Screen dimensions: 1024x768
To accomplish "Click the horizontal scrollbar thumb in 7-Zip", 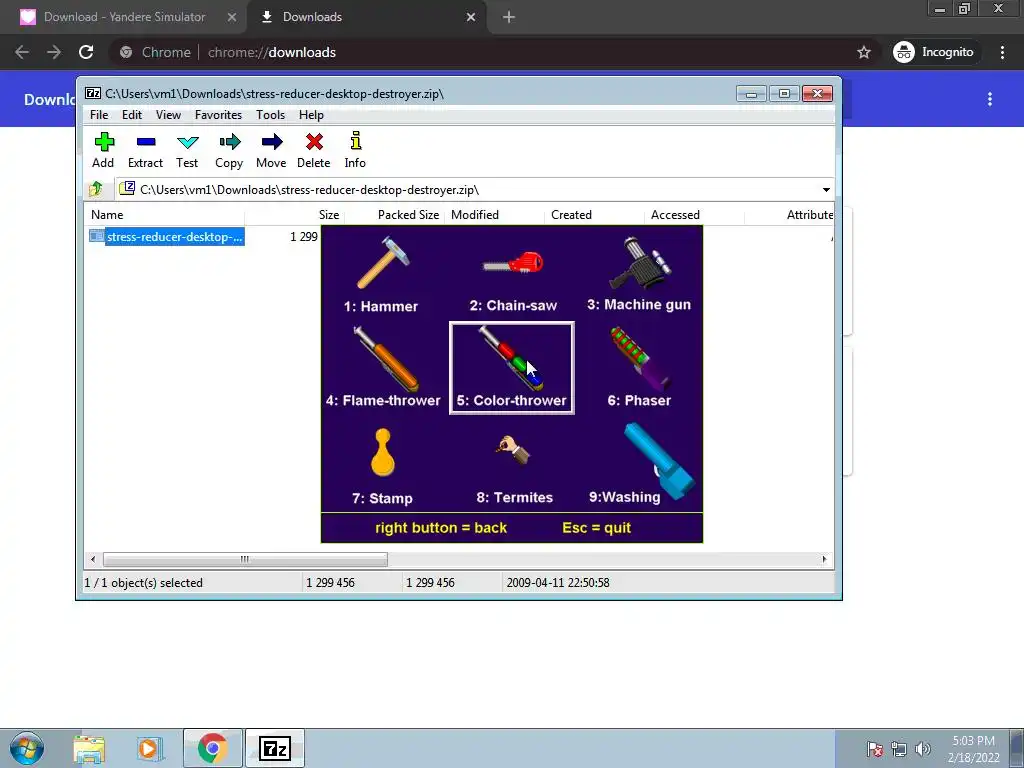I will point(245,559).
